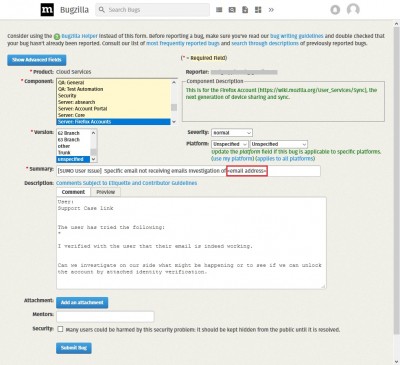This screenshot has height=365, width=400.
Task: Select '63 Branch' version
Action: click(x=73, y=140)
